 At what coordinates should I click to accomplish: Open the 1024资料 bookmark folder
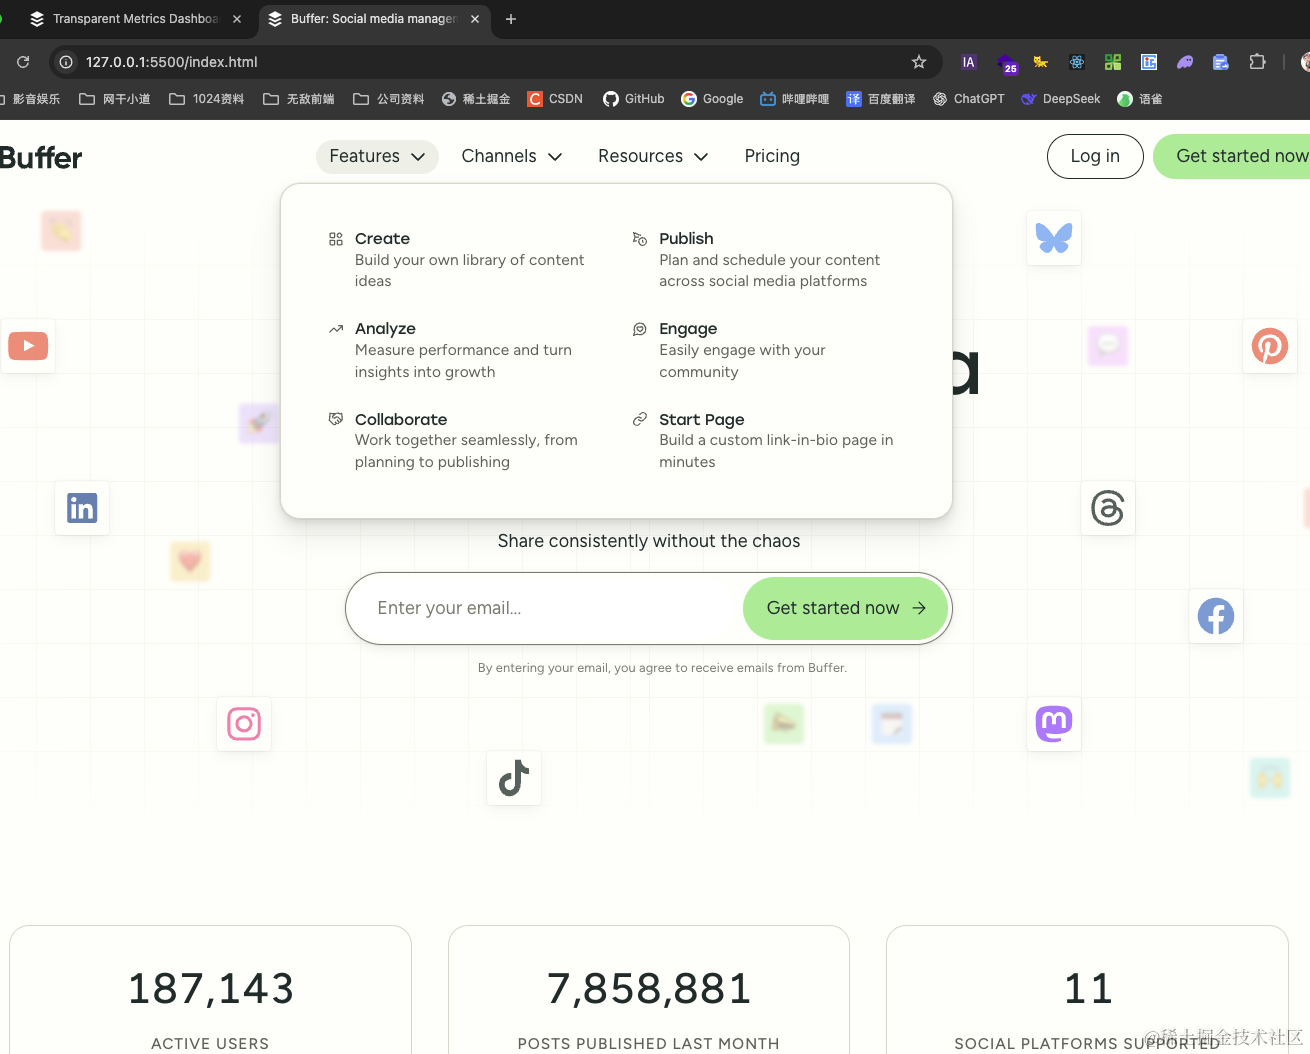(207, 99)
